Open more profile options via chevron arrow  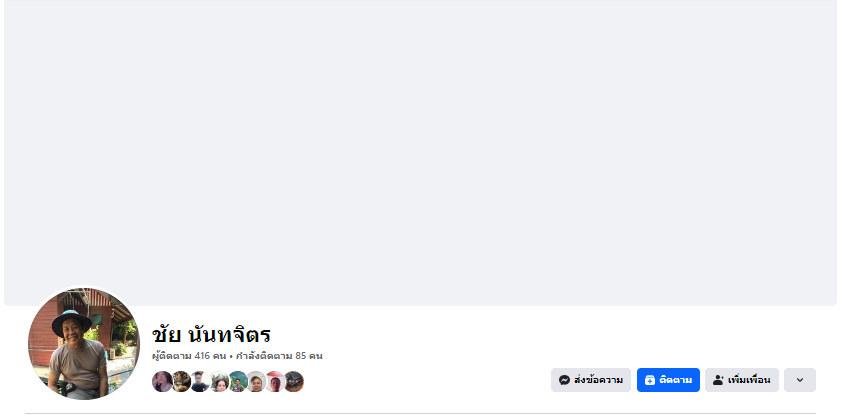pos(800,380)
